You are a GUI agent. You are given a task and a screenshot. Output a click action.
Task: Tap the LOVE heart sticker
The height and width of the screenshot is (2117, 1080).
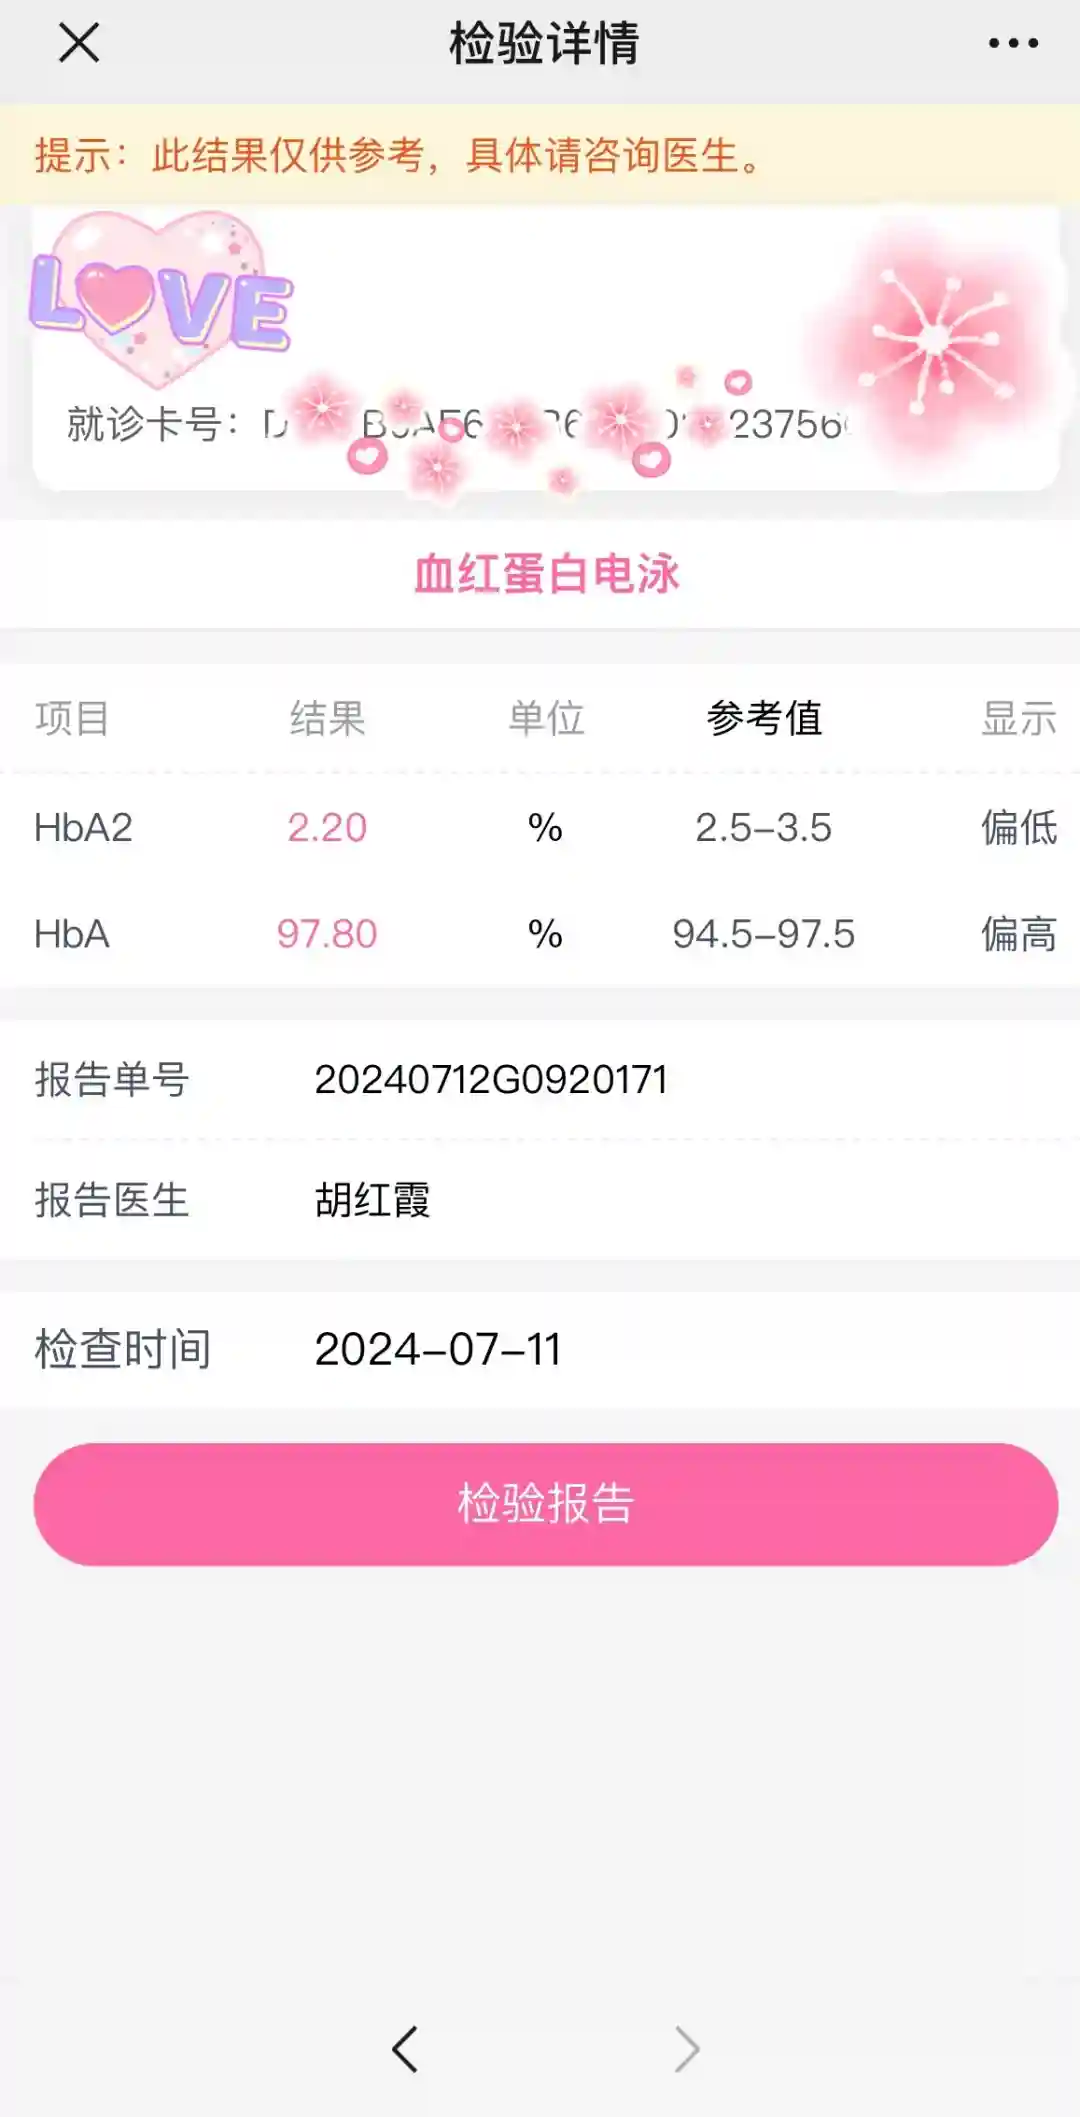(160, 300)
